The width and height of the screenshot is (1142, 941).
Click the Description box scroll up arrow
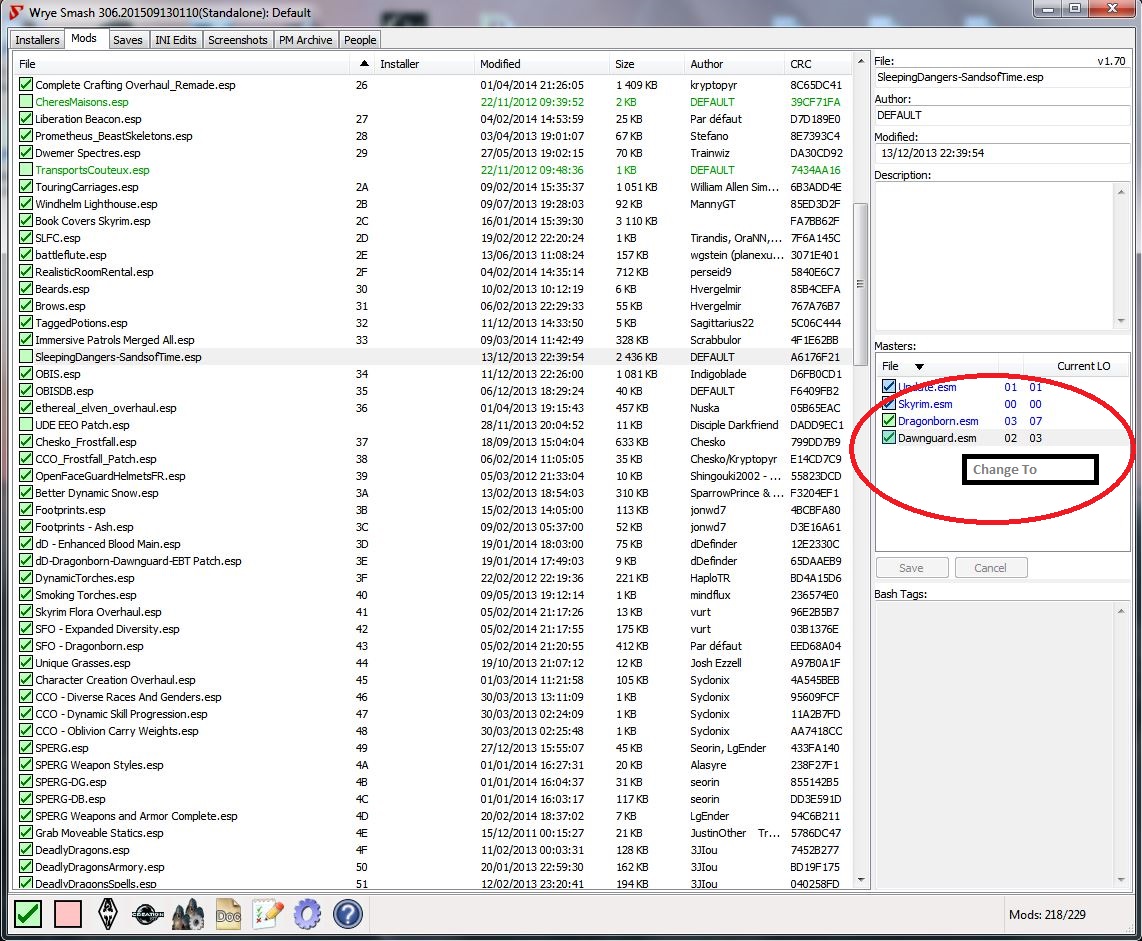pyautogui.click(x=1121, y=192)
